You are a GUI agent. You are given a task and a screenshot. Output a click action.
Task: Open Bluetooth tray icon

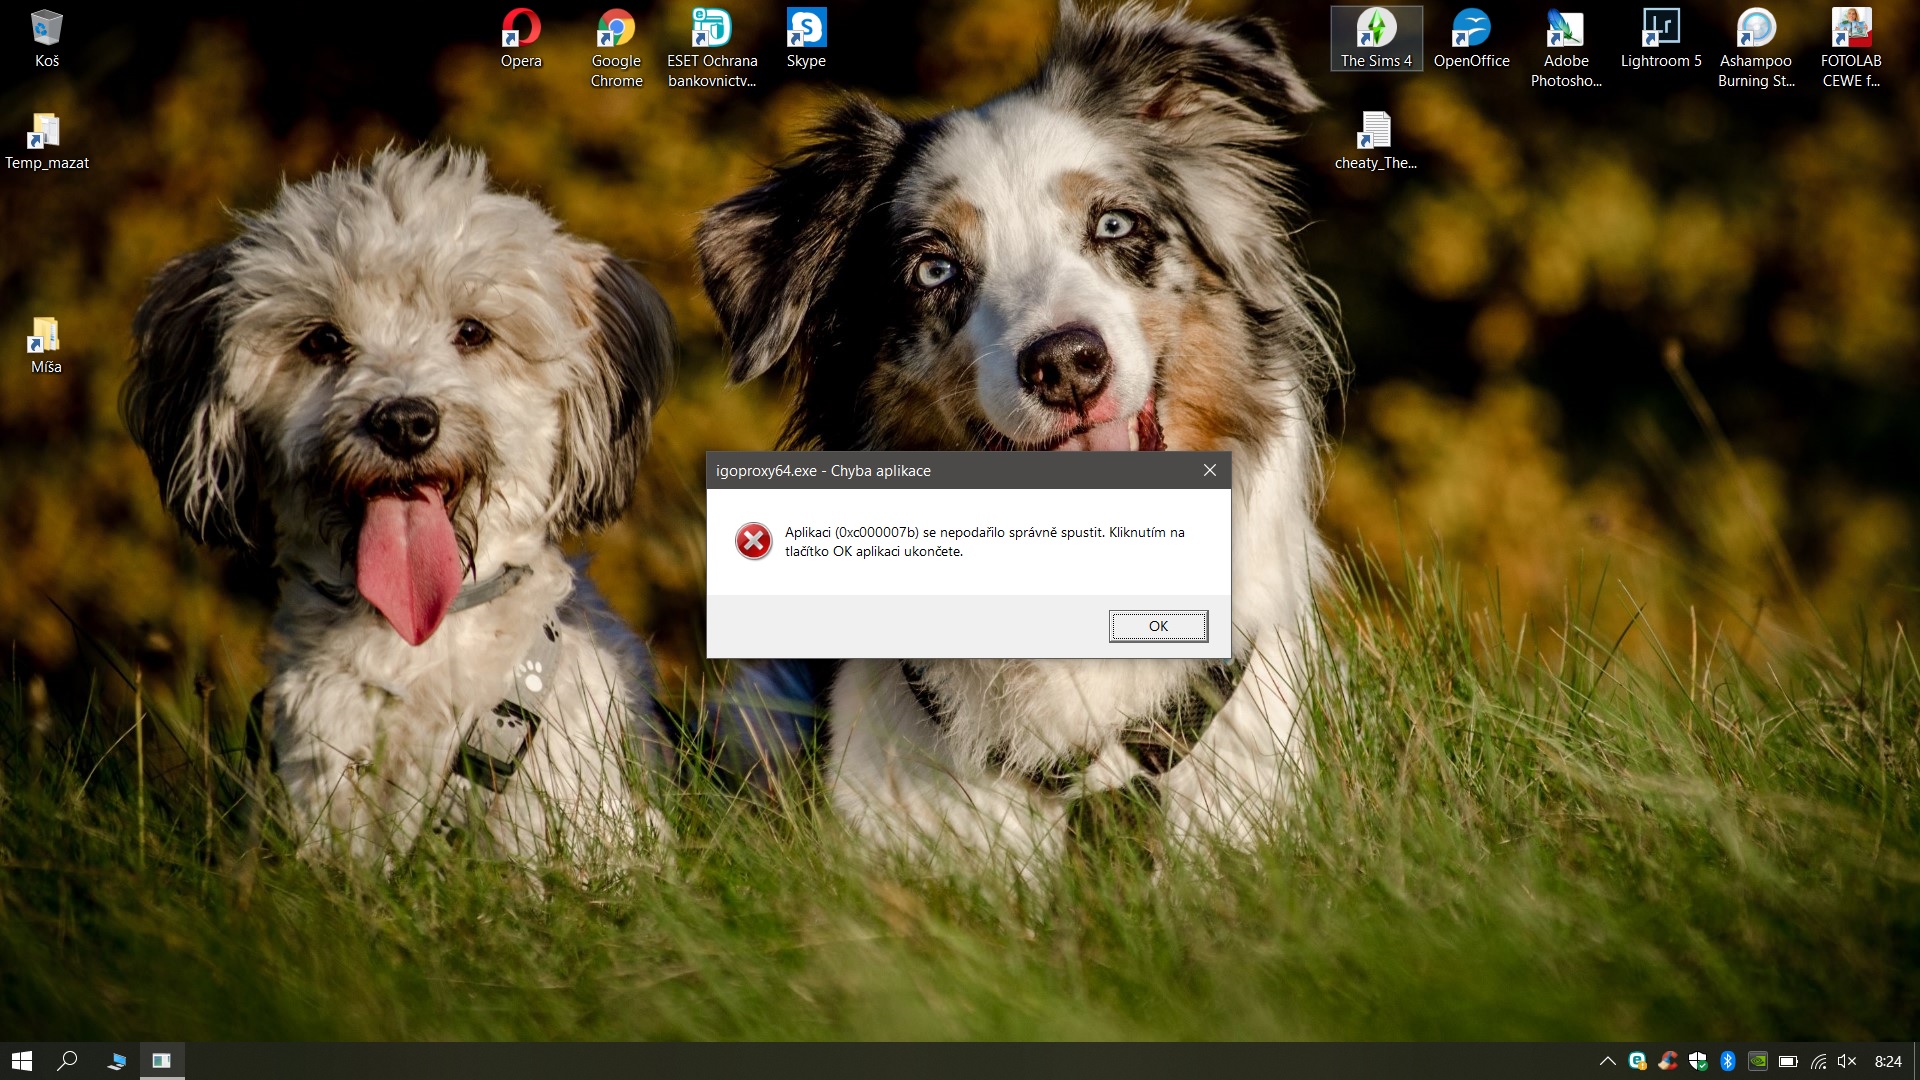tap(1727, 1061)
